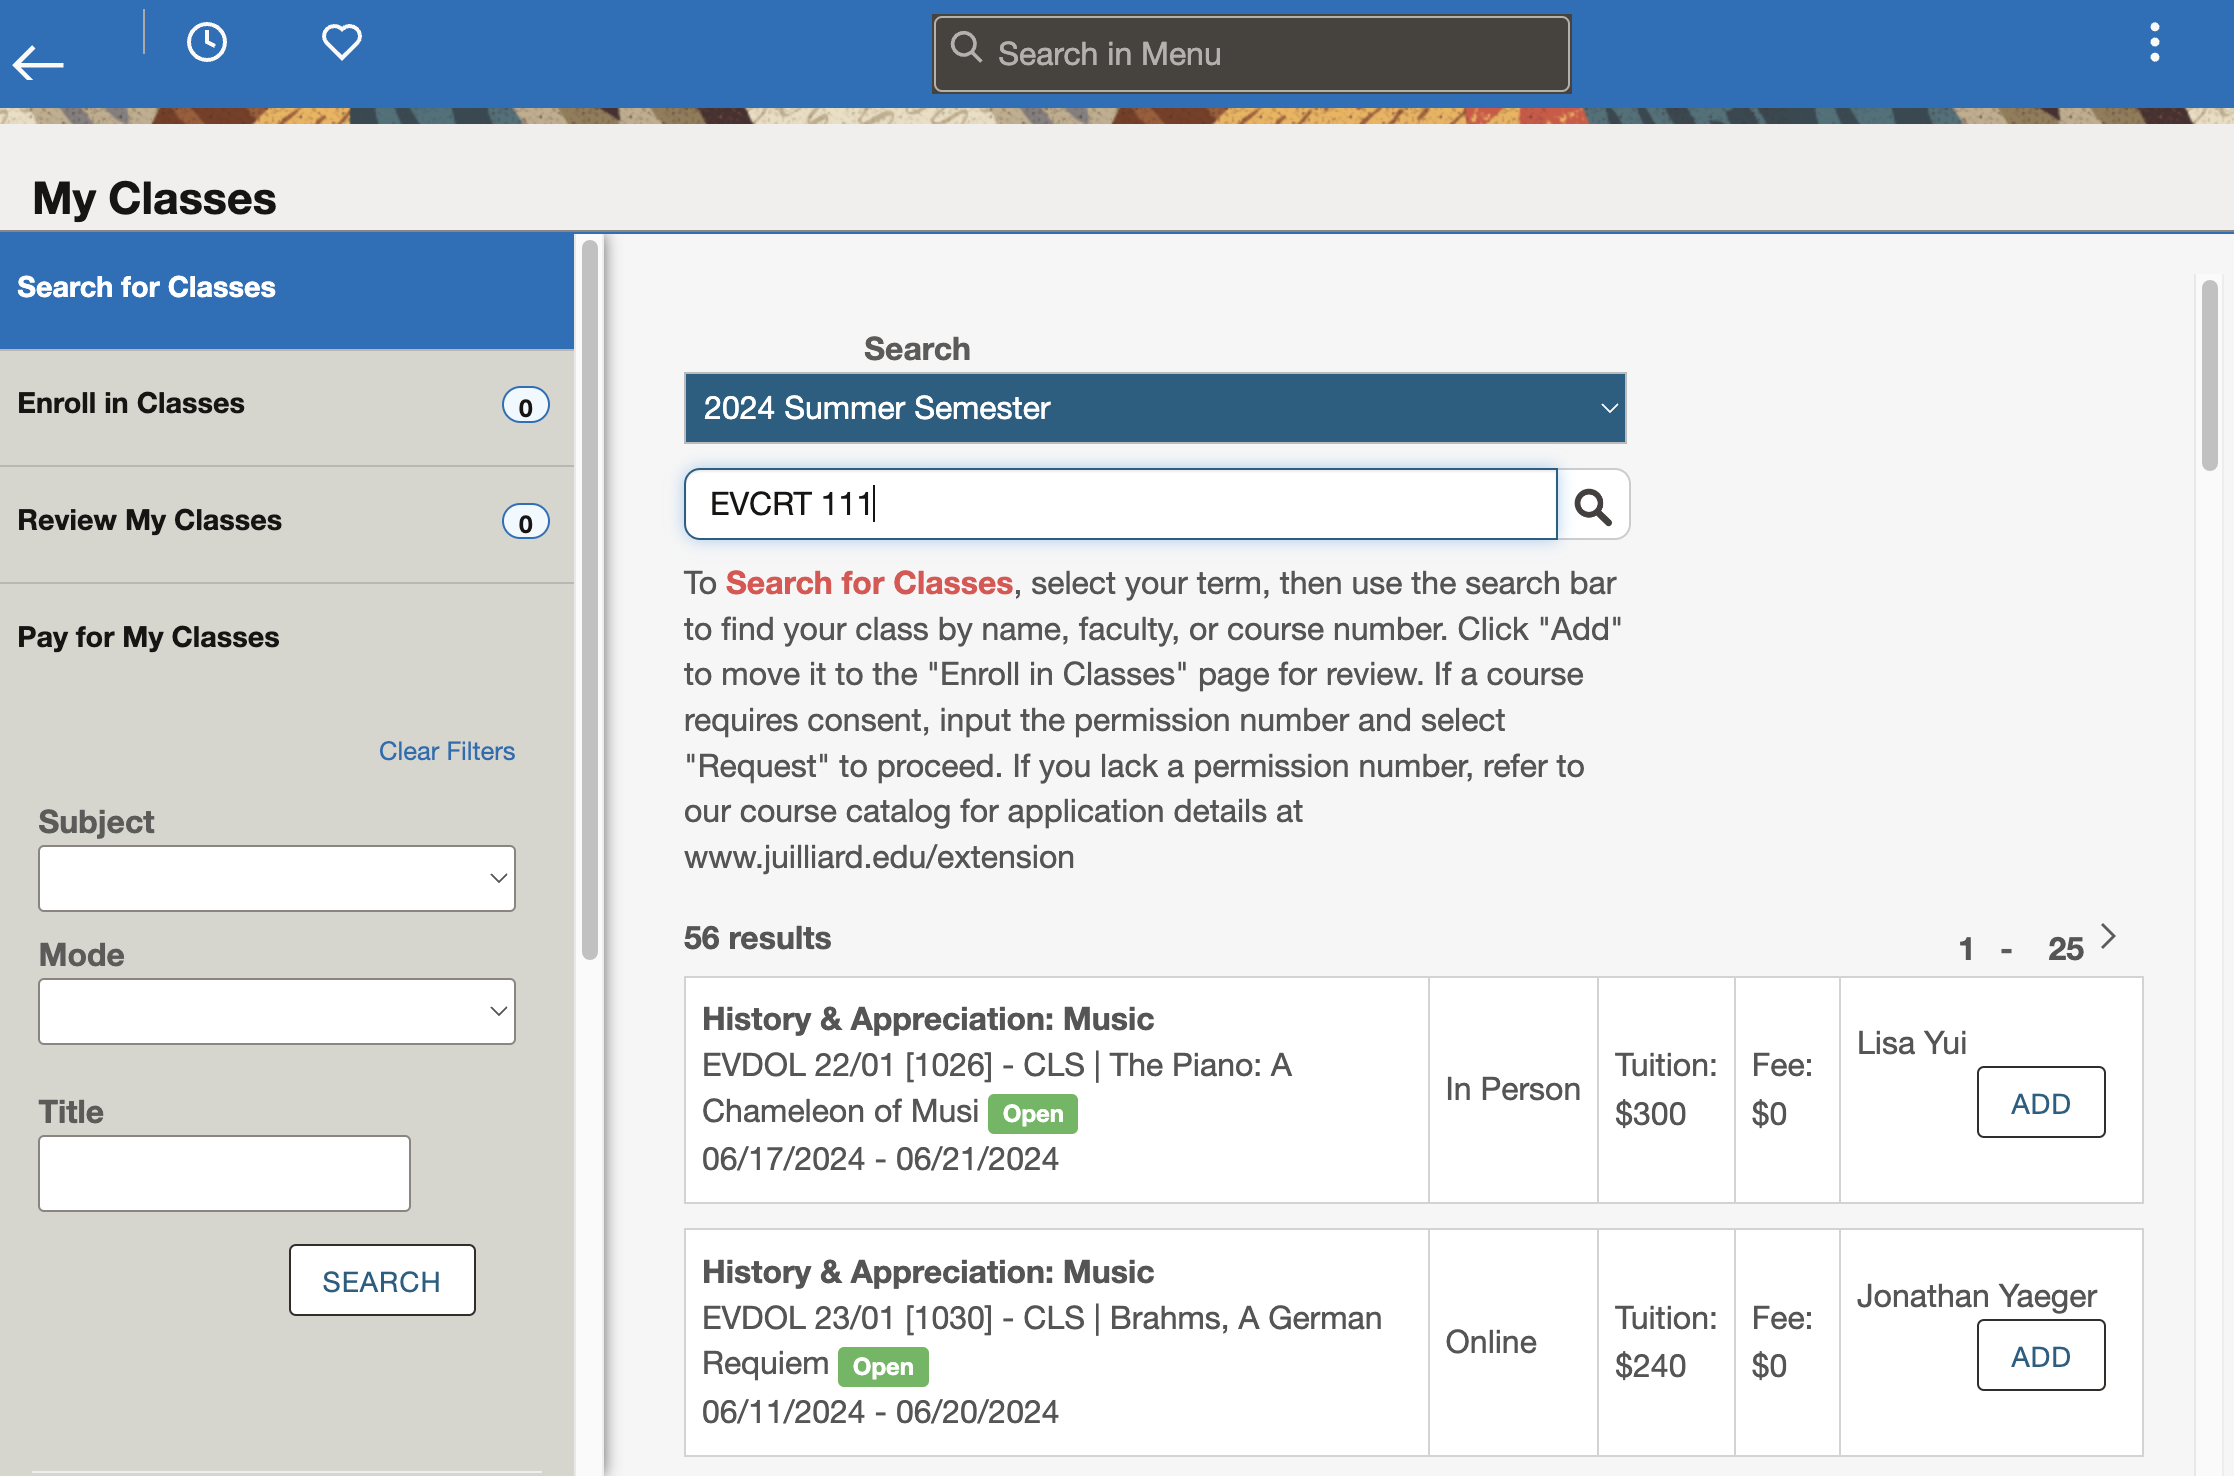Image resolution: width=2234 pixels, height=1476 pixels.
Task: Click the Clear Filters link
Action: tap(447, 751)
